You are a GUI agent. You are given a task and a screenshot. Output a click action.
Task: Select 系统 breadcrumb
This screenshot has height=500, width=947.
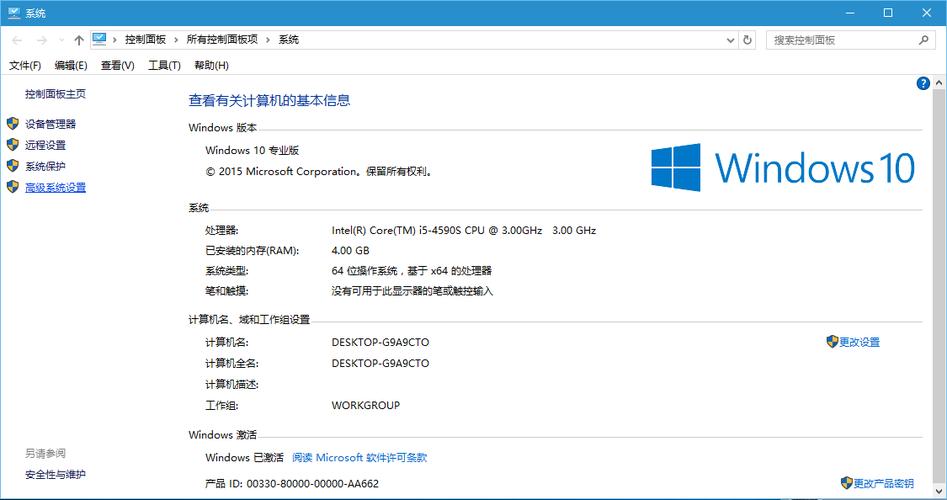(x=289, y=40)
